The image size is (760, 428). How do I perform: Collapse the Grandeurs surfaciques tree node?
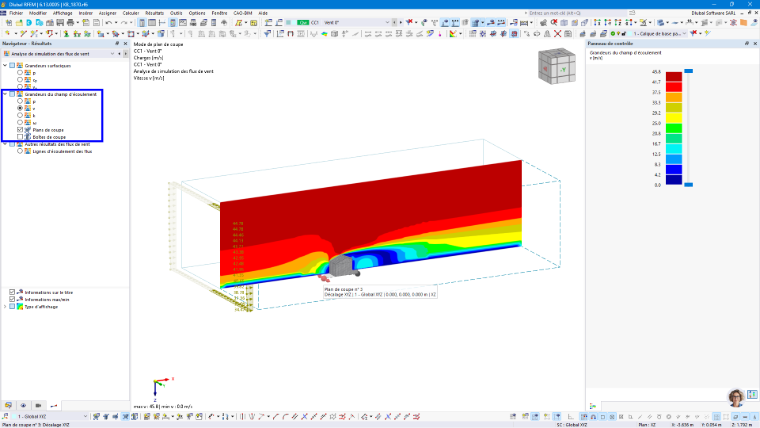pyautogui.click(x=5, y=65)
